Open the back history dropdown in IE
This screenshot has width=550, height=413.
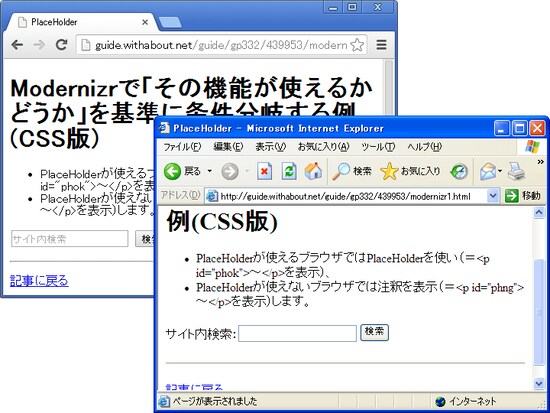click(209, 171)
